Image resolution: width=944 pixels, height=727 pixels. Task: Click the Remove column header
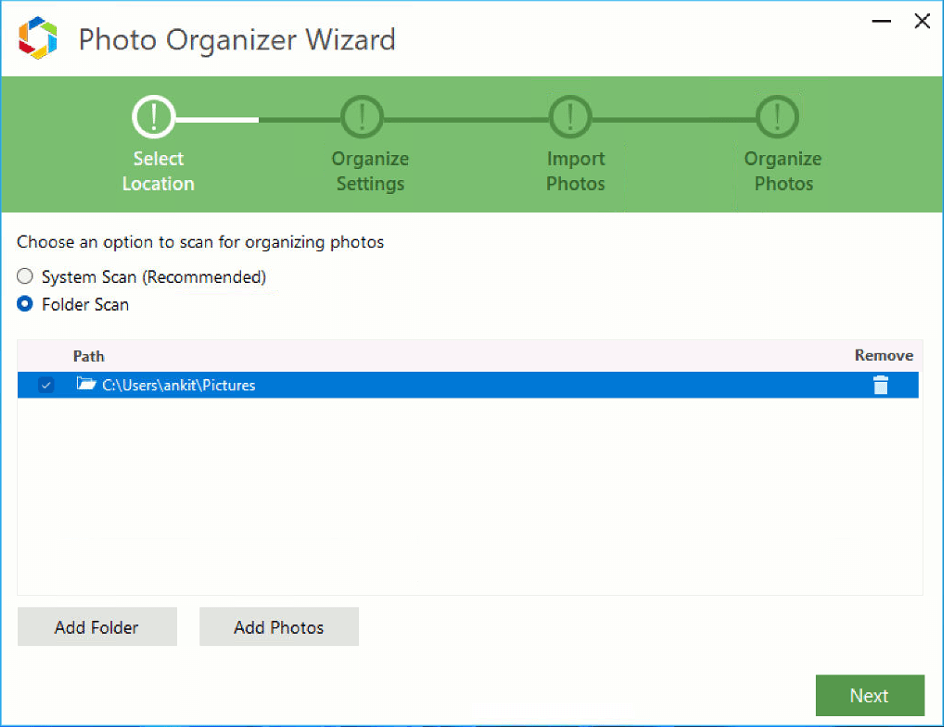pos(883,356)
